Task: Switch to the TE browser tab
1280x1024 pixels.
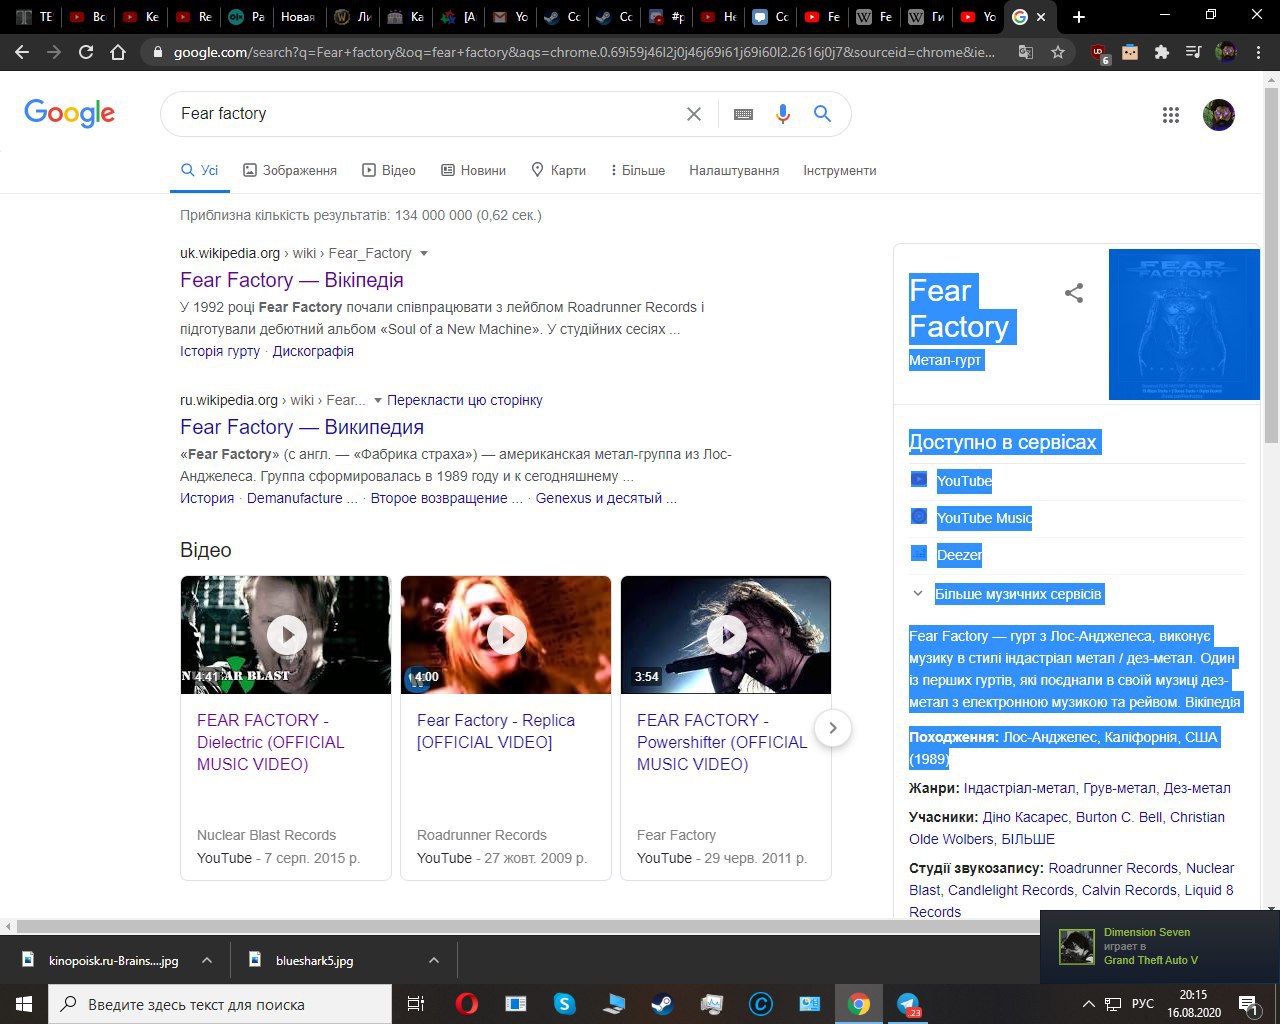Action: 33,17
